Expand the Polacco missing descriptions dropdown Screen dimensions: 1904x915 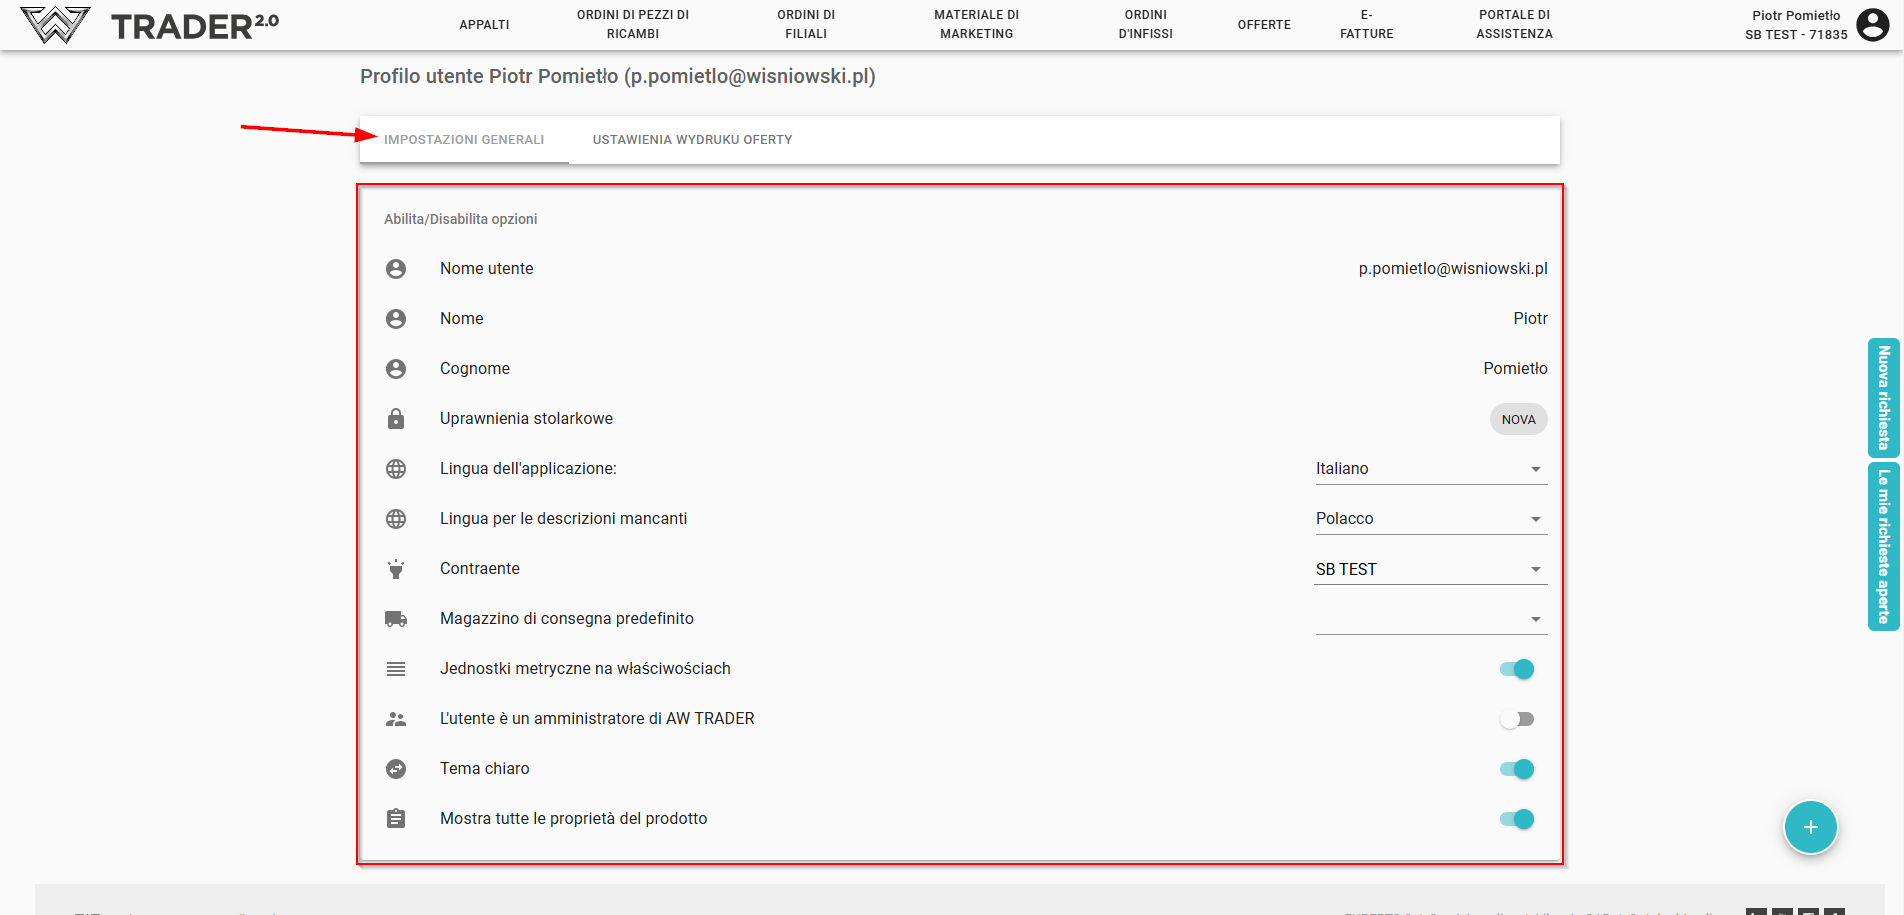1430,519
